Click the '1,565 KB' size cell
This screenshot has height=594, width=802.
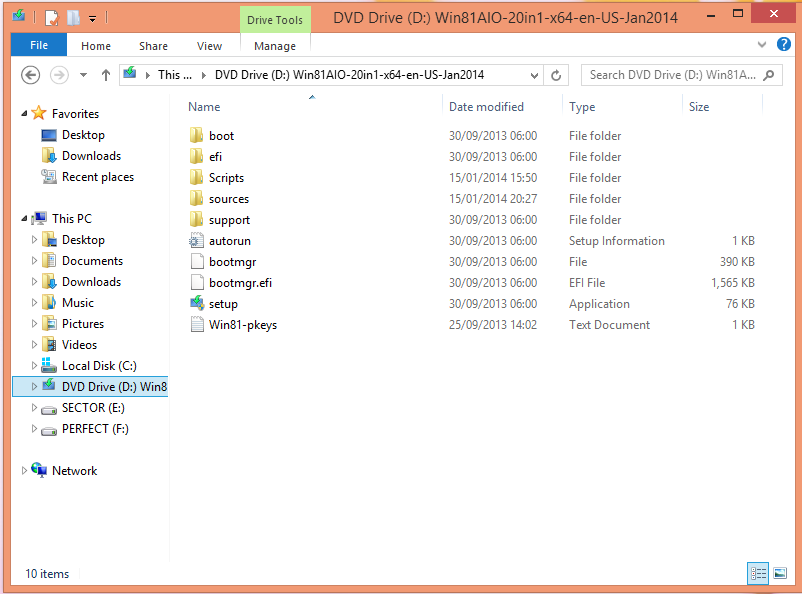732,283
